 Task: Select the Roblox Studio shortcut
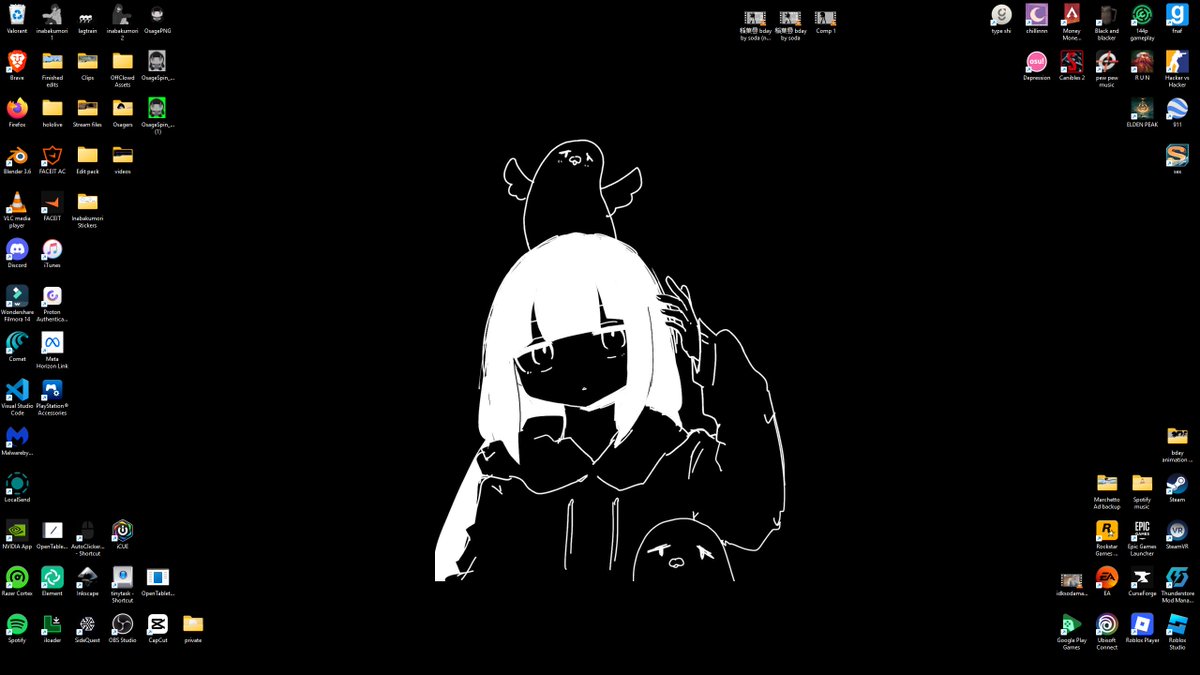[x=1176, y=624]
